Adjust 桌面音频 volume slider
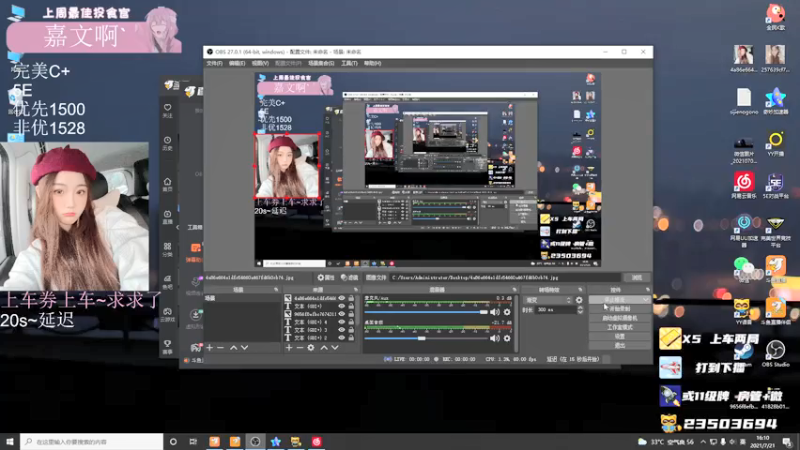800x450 pixels. pos(427,338)
